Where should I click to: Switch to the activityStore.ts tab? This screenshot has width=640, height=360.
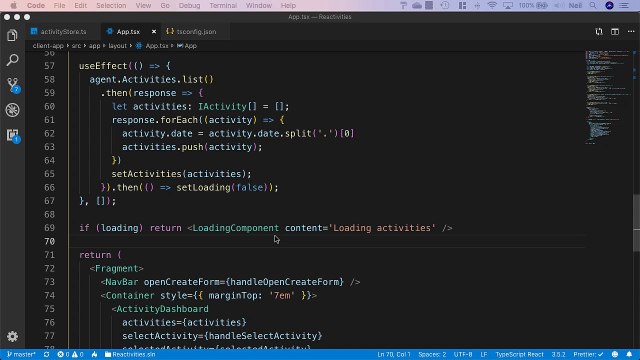(63, 31)
